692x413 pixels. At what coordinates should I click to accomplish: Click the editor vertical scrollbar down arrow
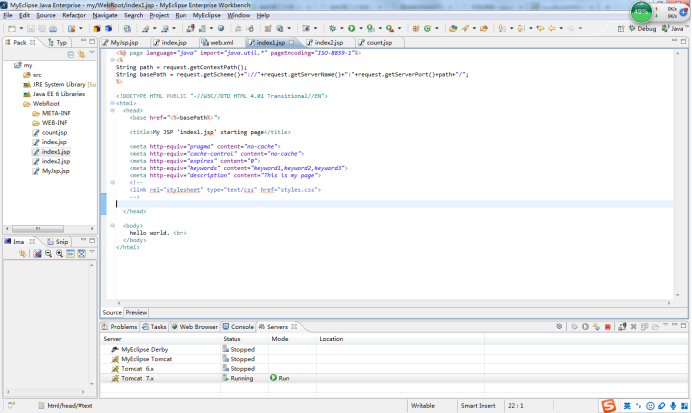click(x=677, y=295)
